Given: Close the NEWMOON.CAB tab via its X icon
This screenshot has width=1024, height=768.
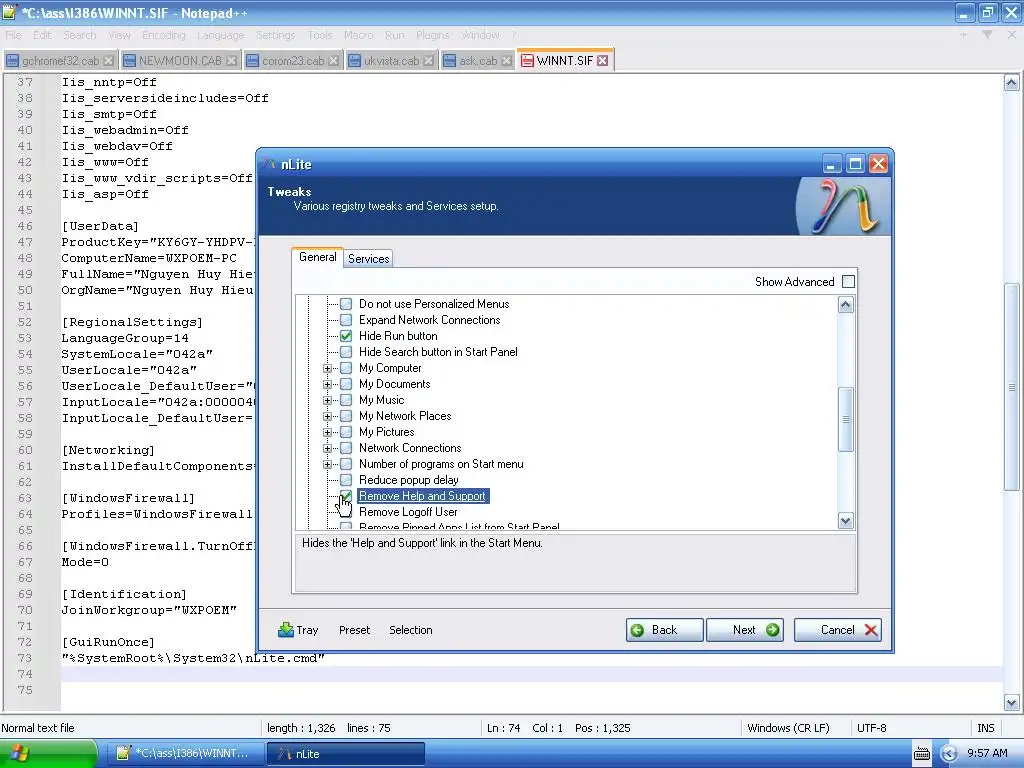Looking at the screenshot, I should [x=231, y=61].
